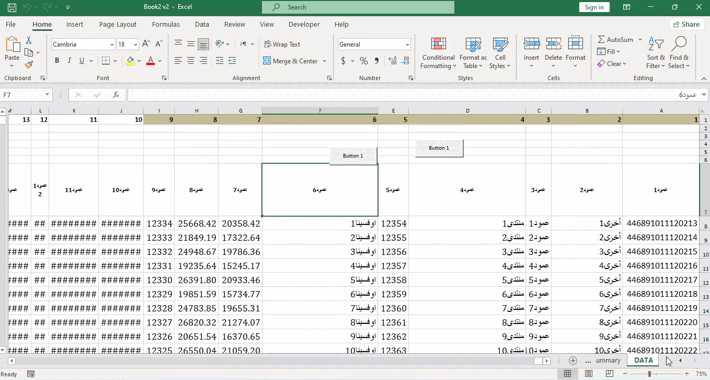Click Button 1 over column D
710x380 pixels.
pos(439,148)
